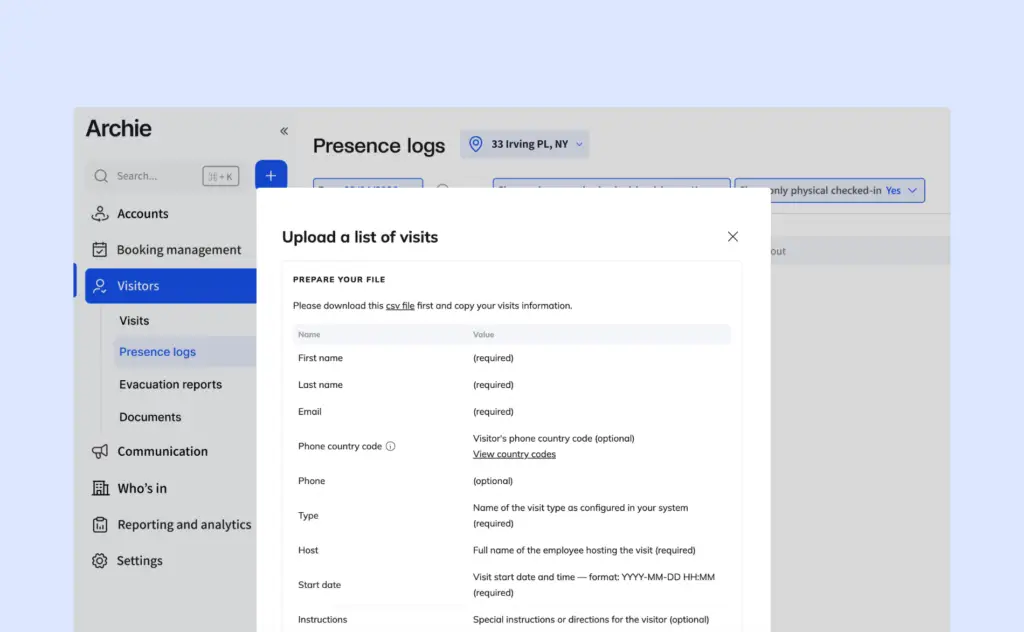The width and height of the screenshot is (1024, 632).
Task: Open Documents submenu item
Action: pyautogui.click(x=150, y=417)
